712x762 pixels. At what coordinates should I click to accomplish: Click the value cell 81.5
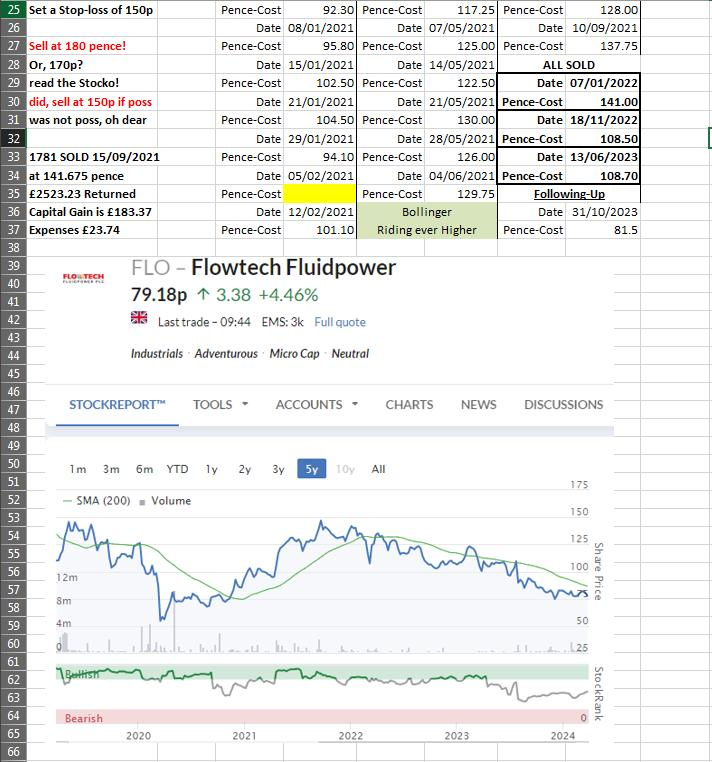[x=603, y=230]
